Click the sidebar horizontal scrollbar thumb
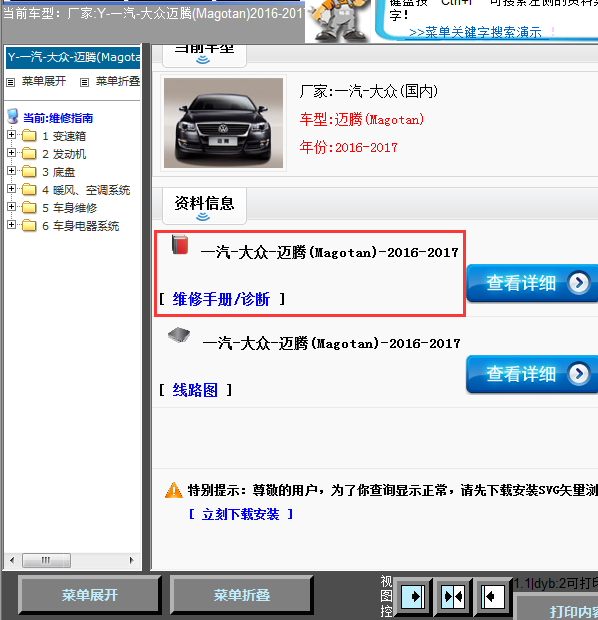The width and height of the screenshot is (598, 620). 46,560
